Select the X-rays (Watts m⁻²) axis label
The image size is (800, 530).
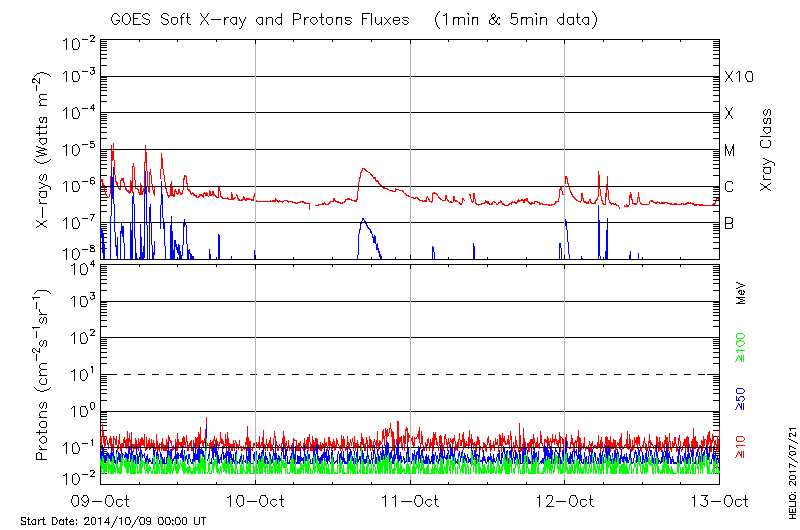click(43, 149)
